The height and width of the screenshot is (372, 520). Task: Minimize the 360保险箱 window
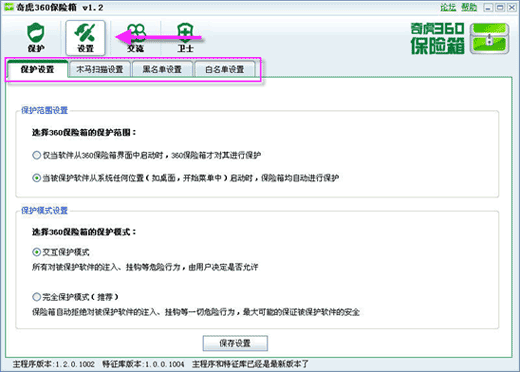pyautogui.click(x=488, y=7)
